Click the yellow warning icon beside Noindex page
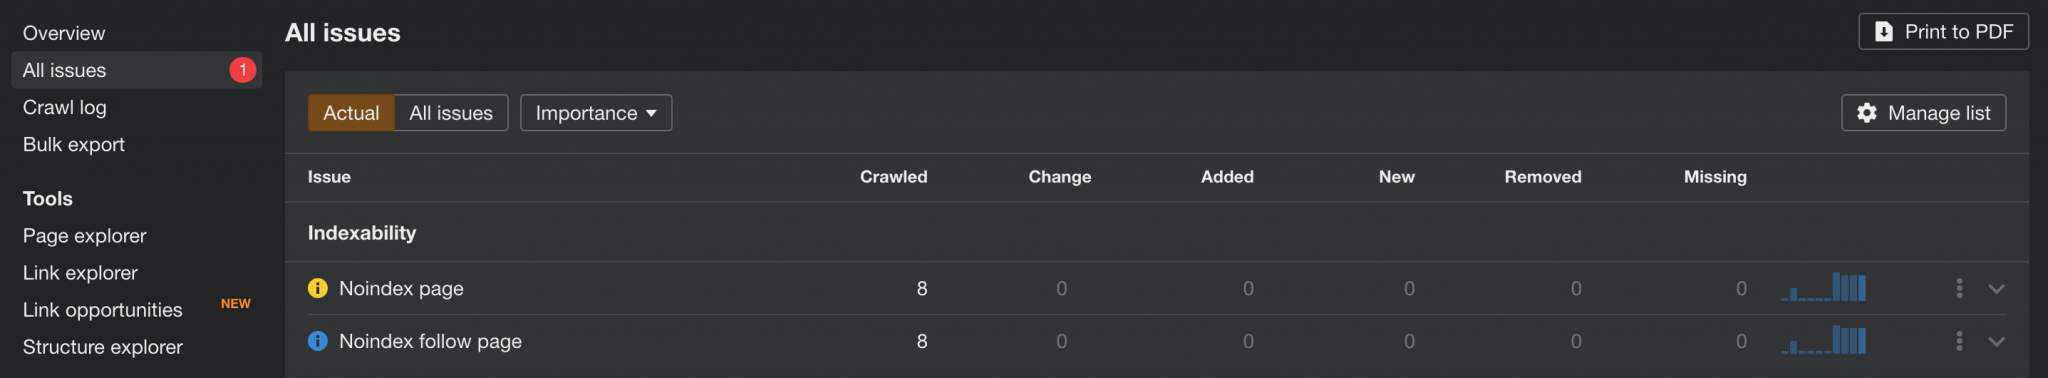Viewport: 2048px width, 378px height. pyautogui.click(x=318, y=288)
